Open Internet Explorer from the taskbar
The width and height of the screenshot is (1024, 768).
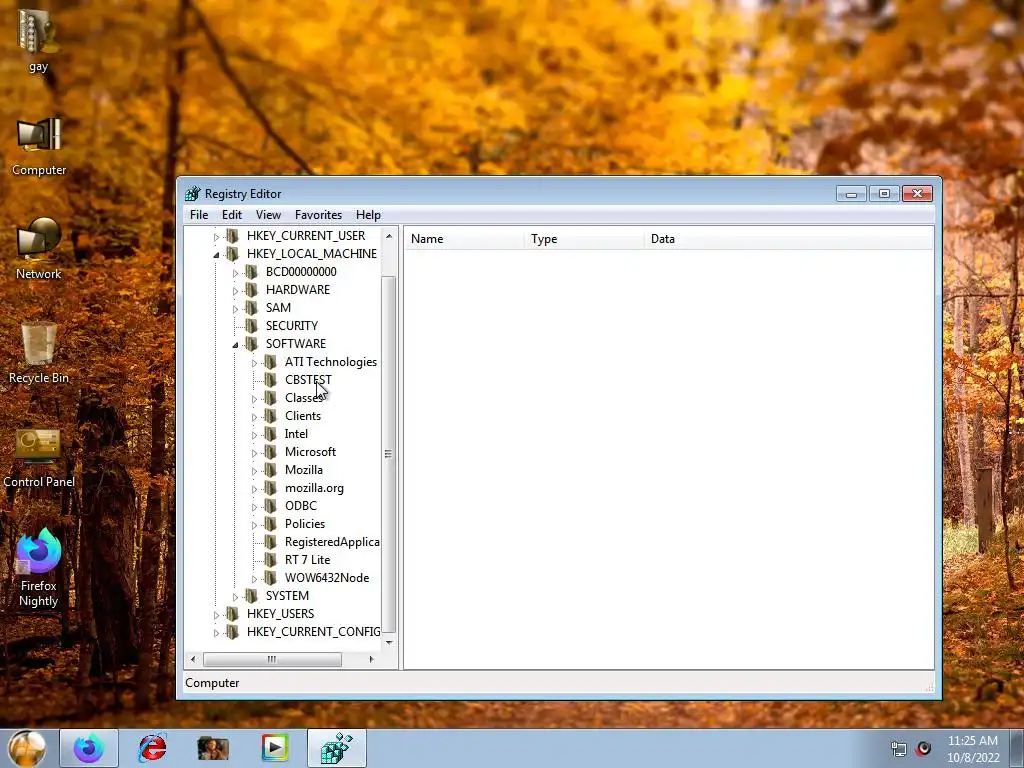click(x=152, y=748)
